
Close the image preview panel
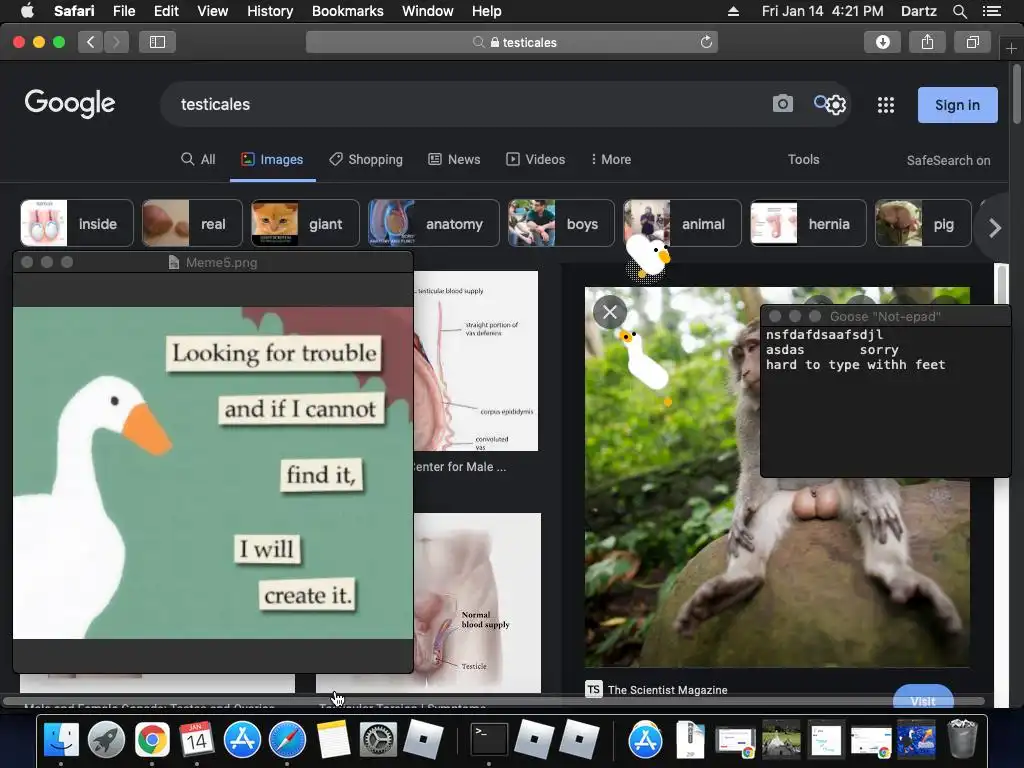pos(610,312)
